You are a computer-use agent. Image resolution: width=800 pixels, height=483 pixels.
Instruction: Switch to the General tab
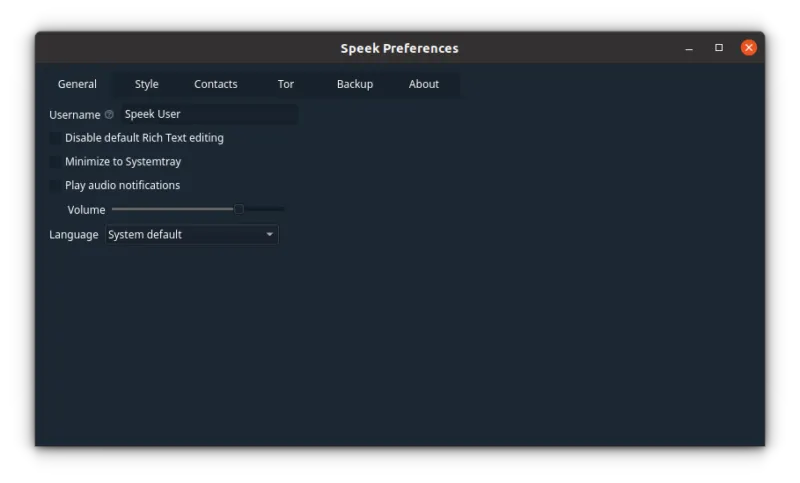[77, 84]
